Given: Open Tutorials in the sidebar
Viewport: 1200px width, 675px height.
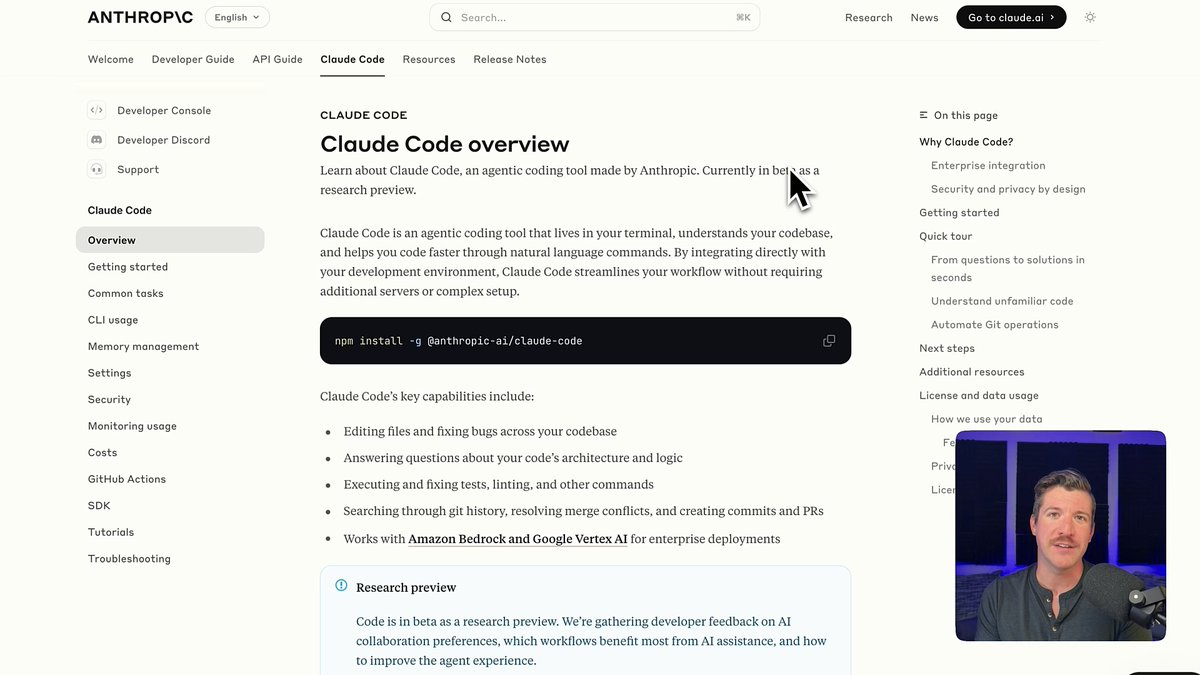Looking at the screenshot, I should point(111,532).
